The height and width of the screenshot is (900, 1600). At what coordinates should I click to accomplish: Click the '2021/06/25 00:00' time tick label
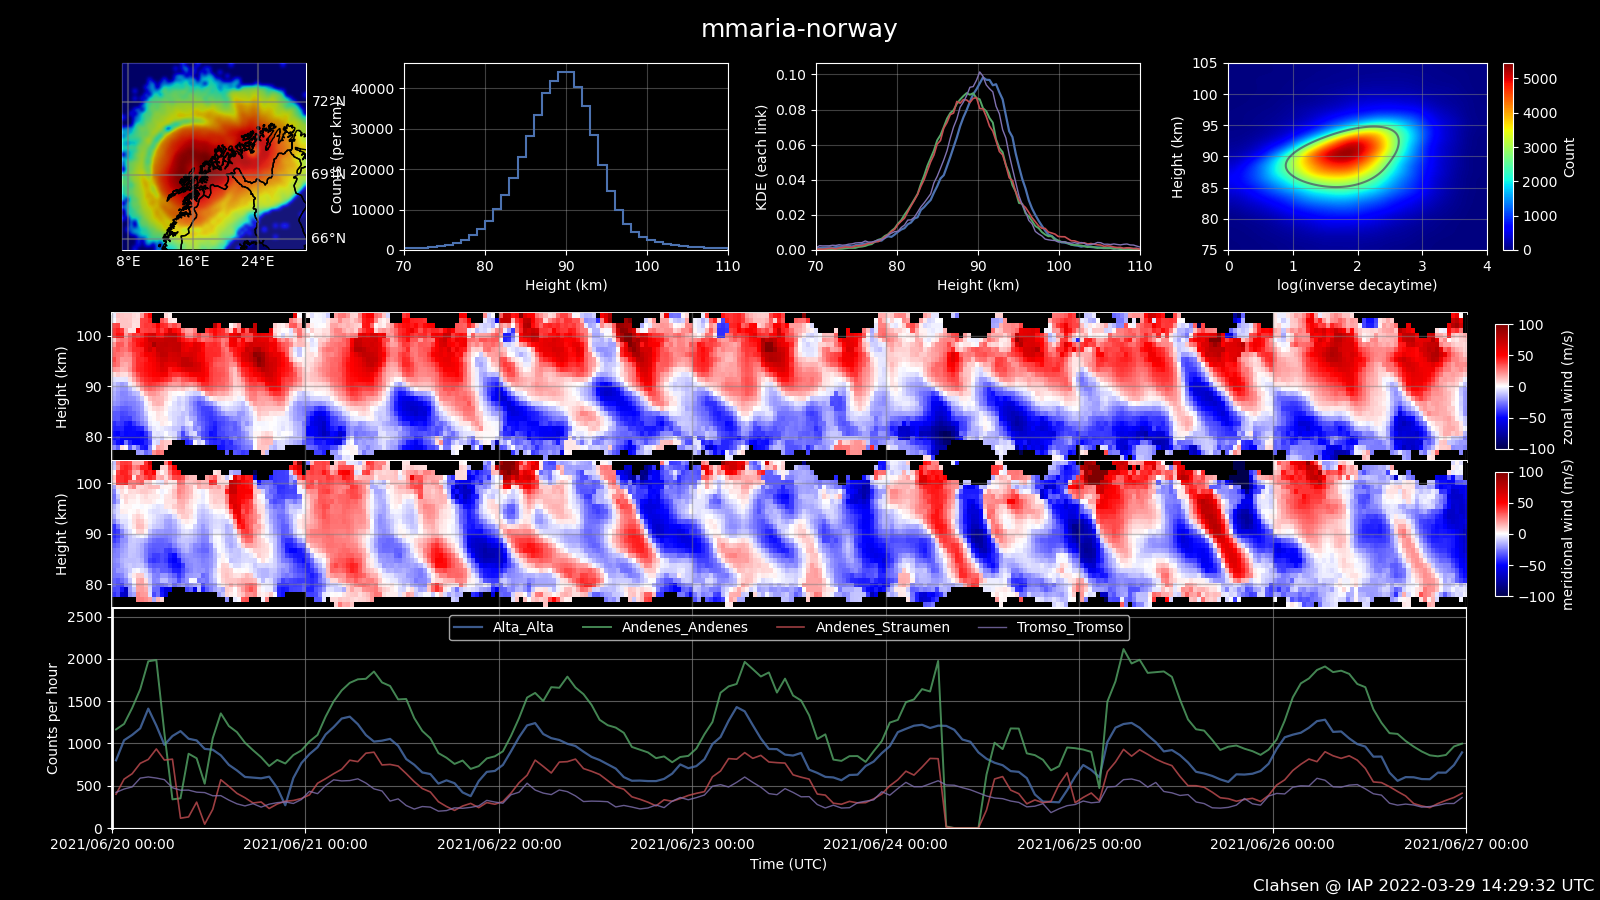[x=1079, y=844]
